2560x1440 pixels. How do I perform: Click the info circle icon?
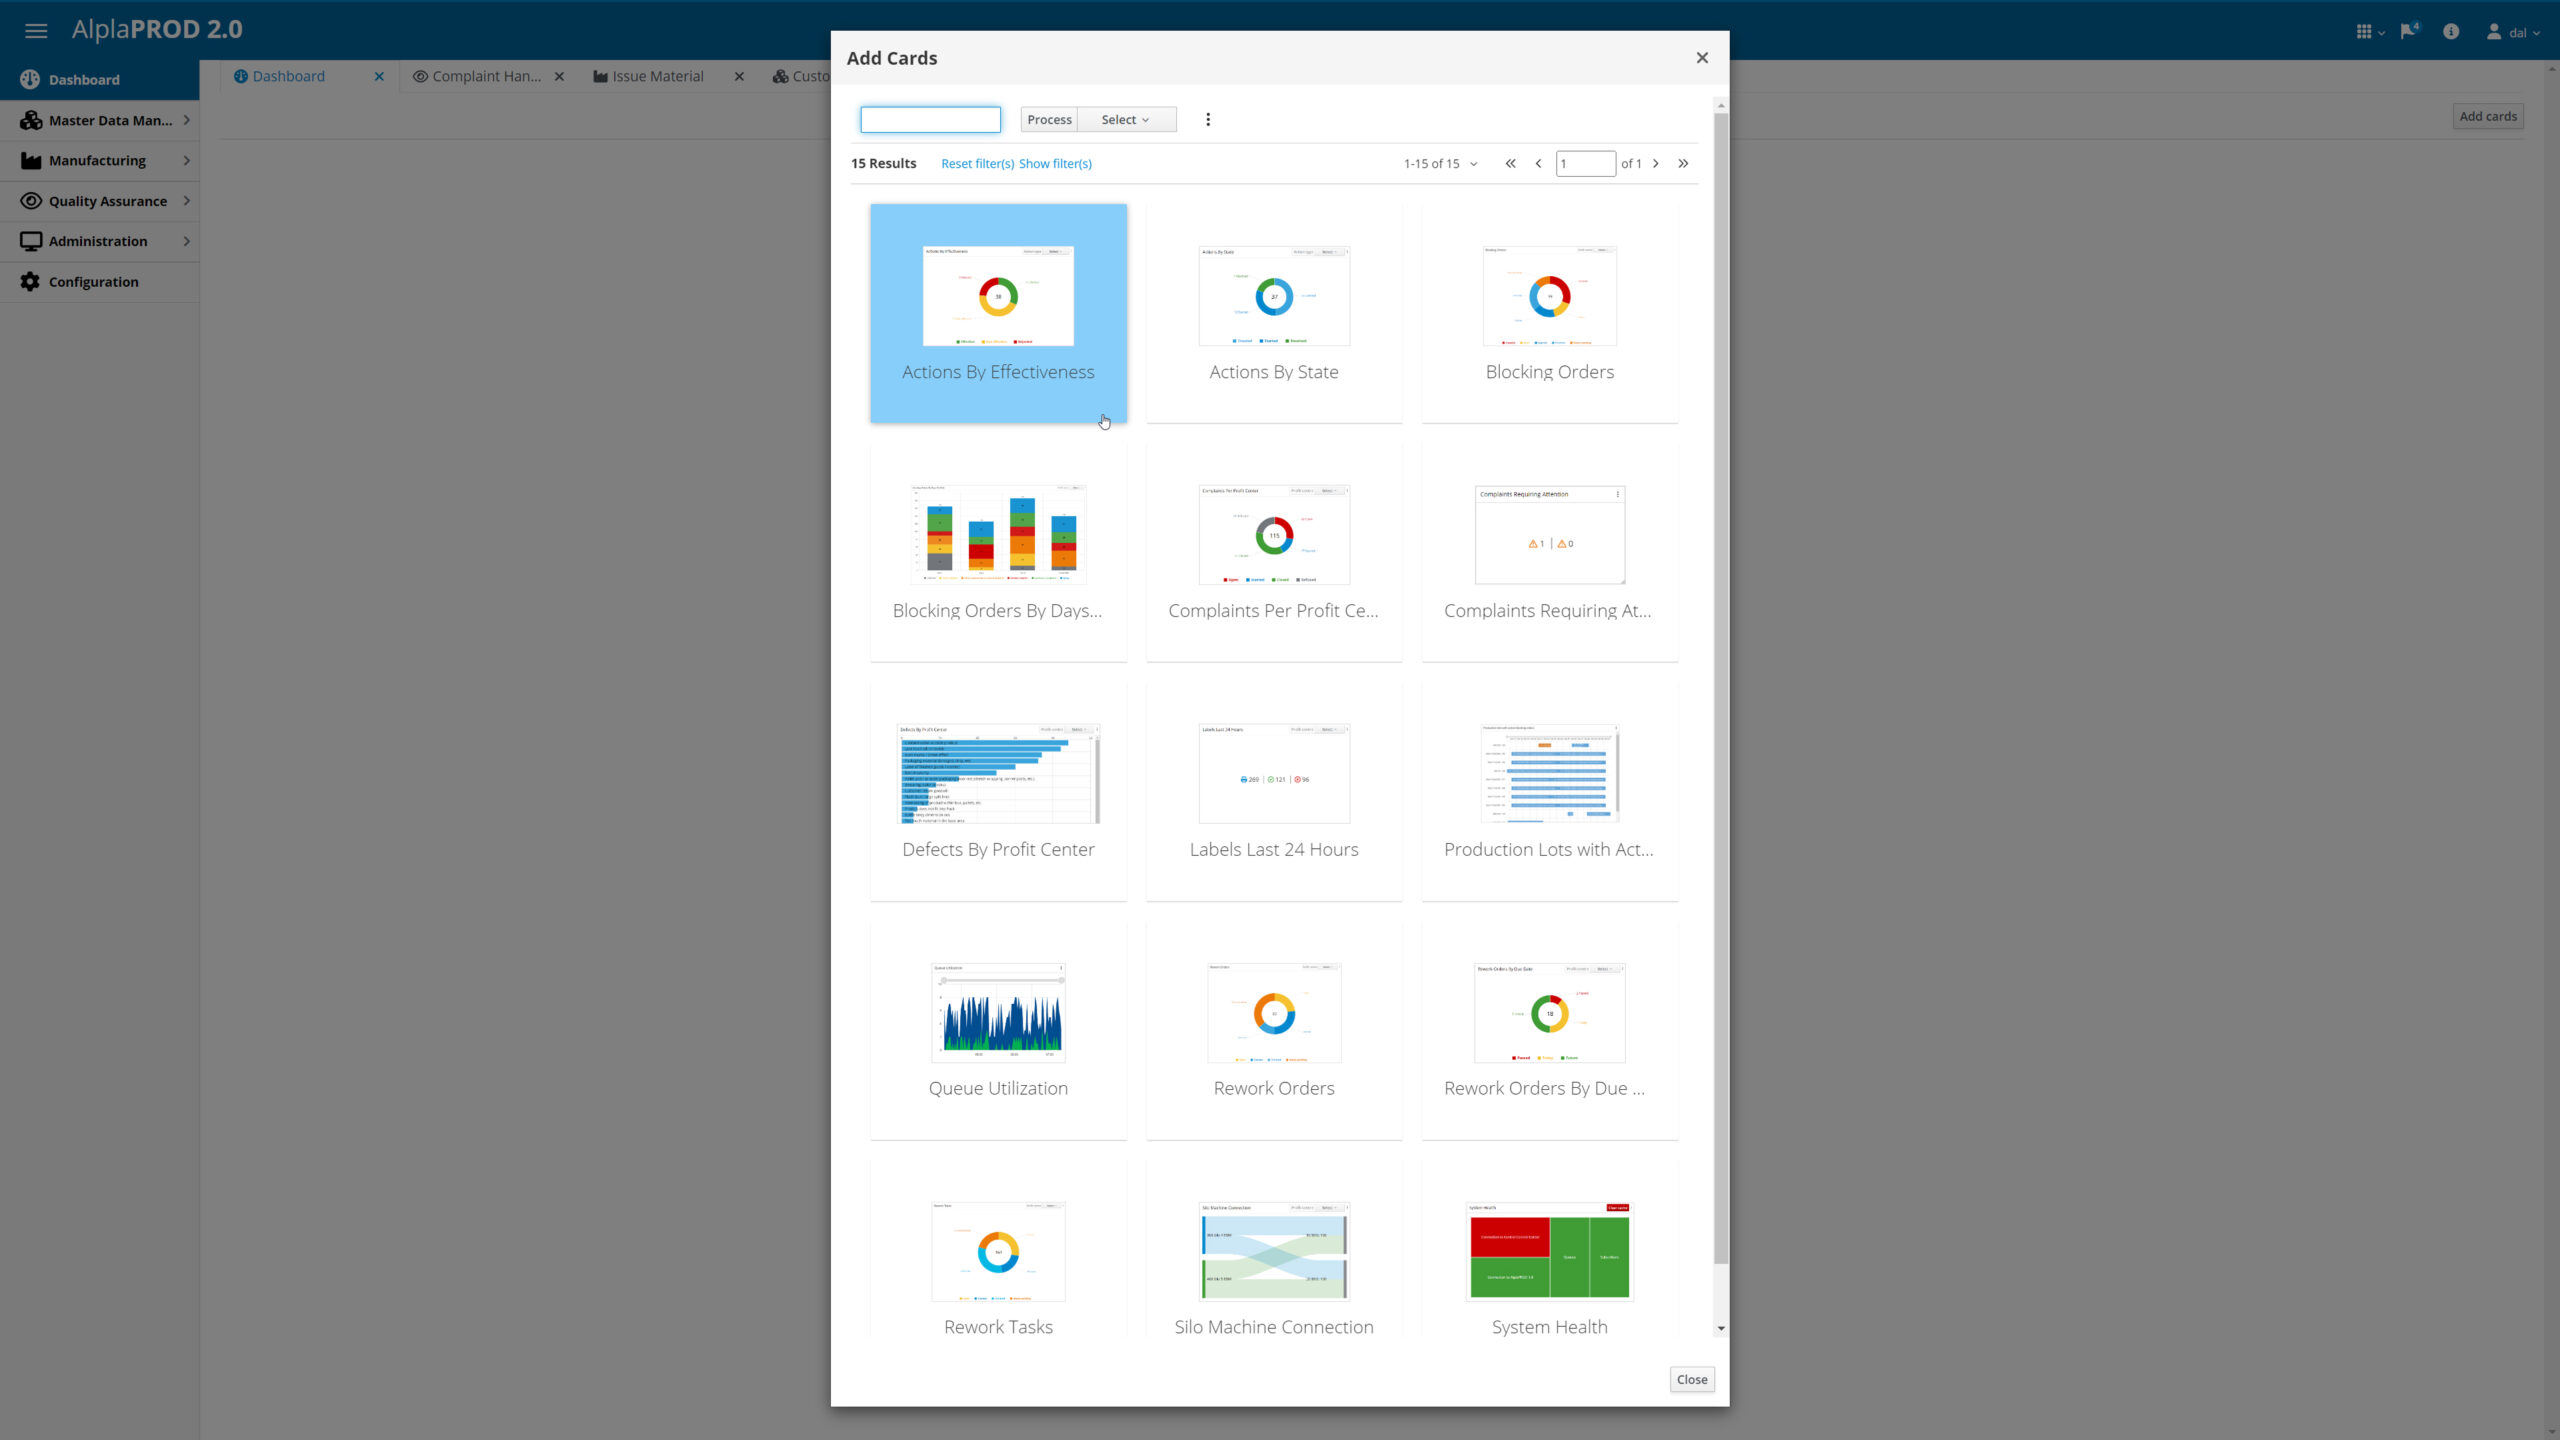2450,31
